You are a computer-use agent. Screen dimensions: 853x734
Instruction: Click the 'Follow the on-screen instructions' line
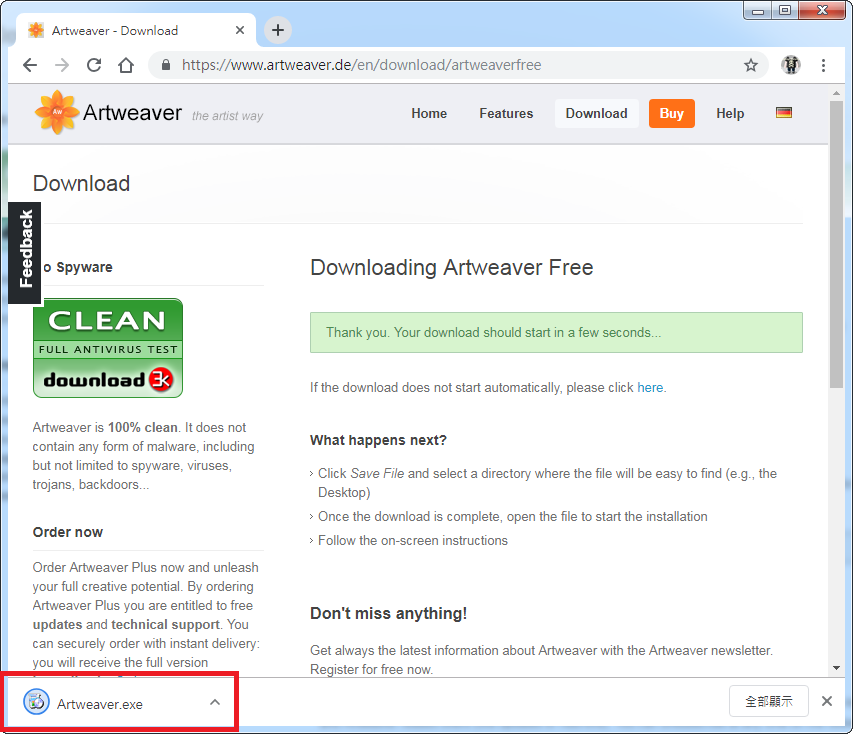pyautogui.click(x=412, y=540)
